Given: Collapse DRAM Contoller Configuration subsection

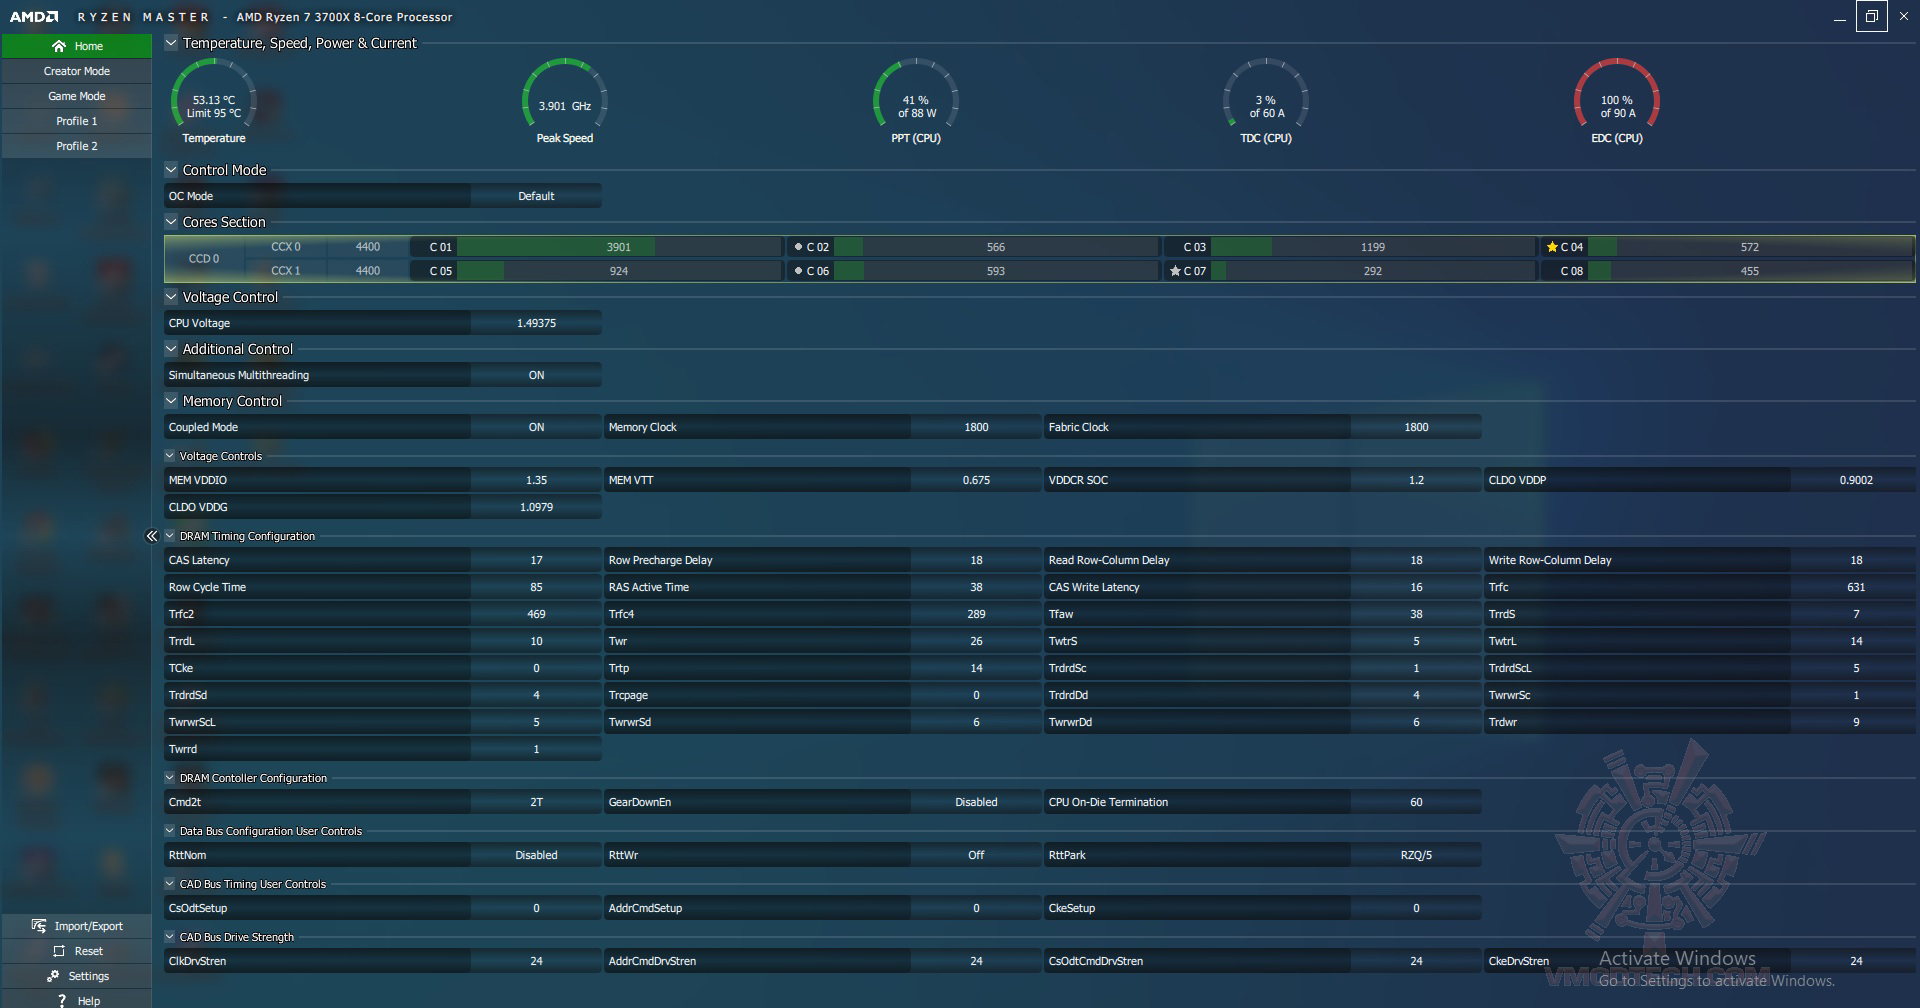Looking at the screenshot, I should coord(170,778).
